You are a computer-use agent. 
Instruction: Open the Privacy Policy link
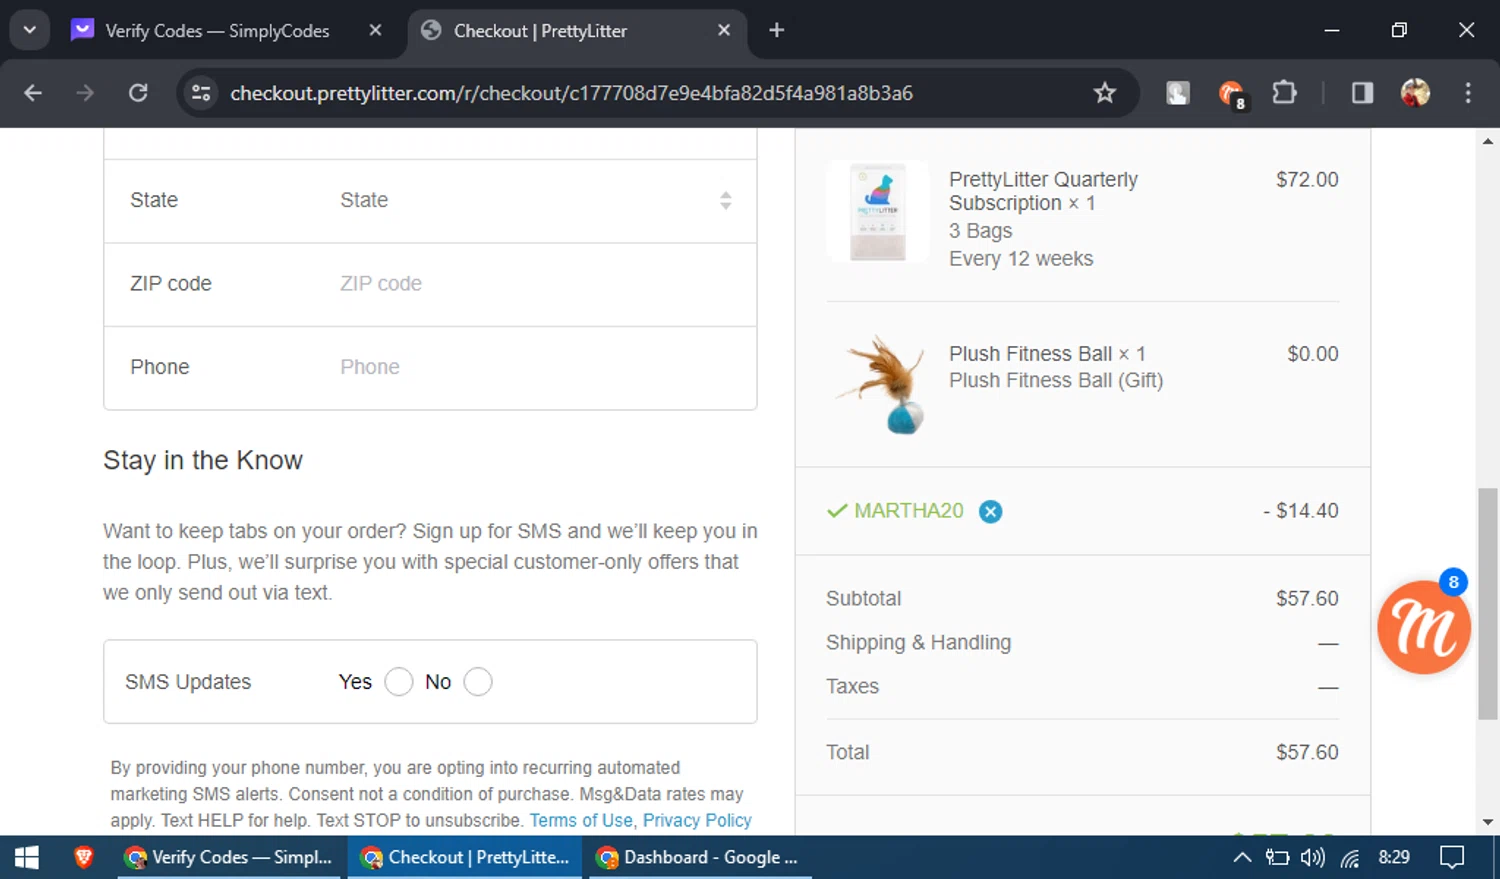coord(697,820)
